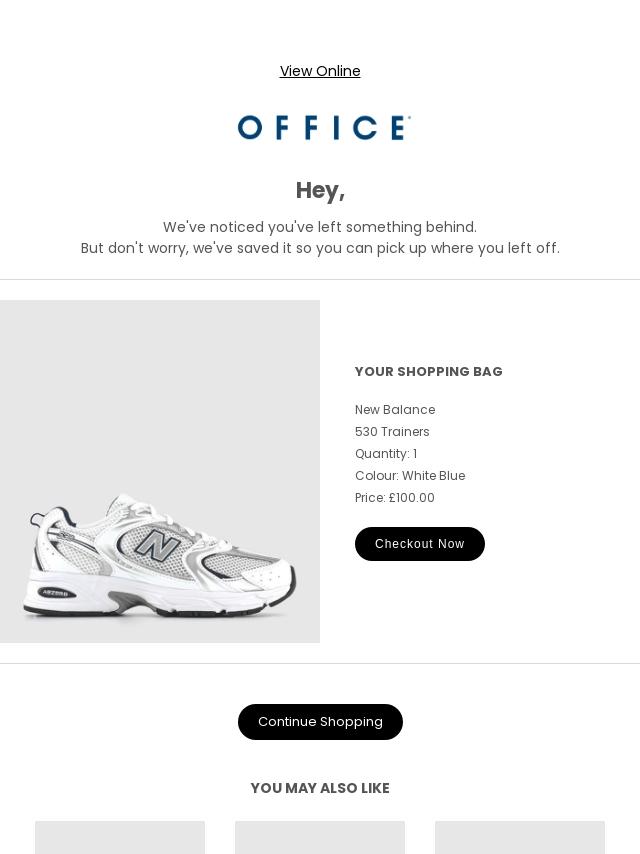Select the Checkout Now button

[419, 544]
